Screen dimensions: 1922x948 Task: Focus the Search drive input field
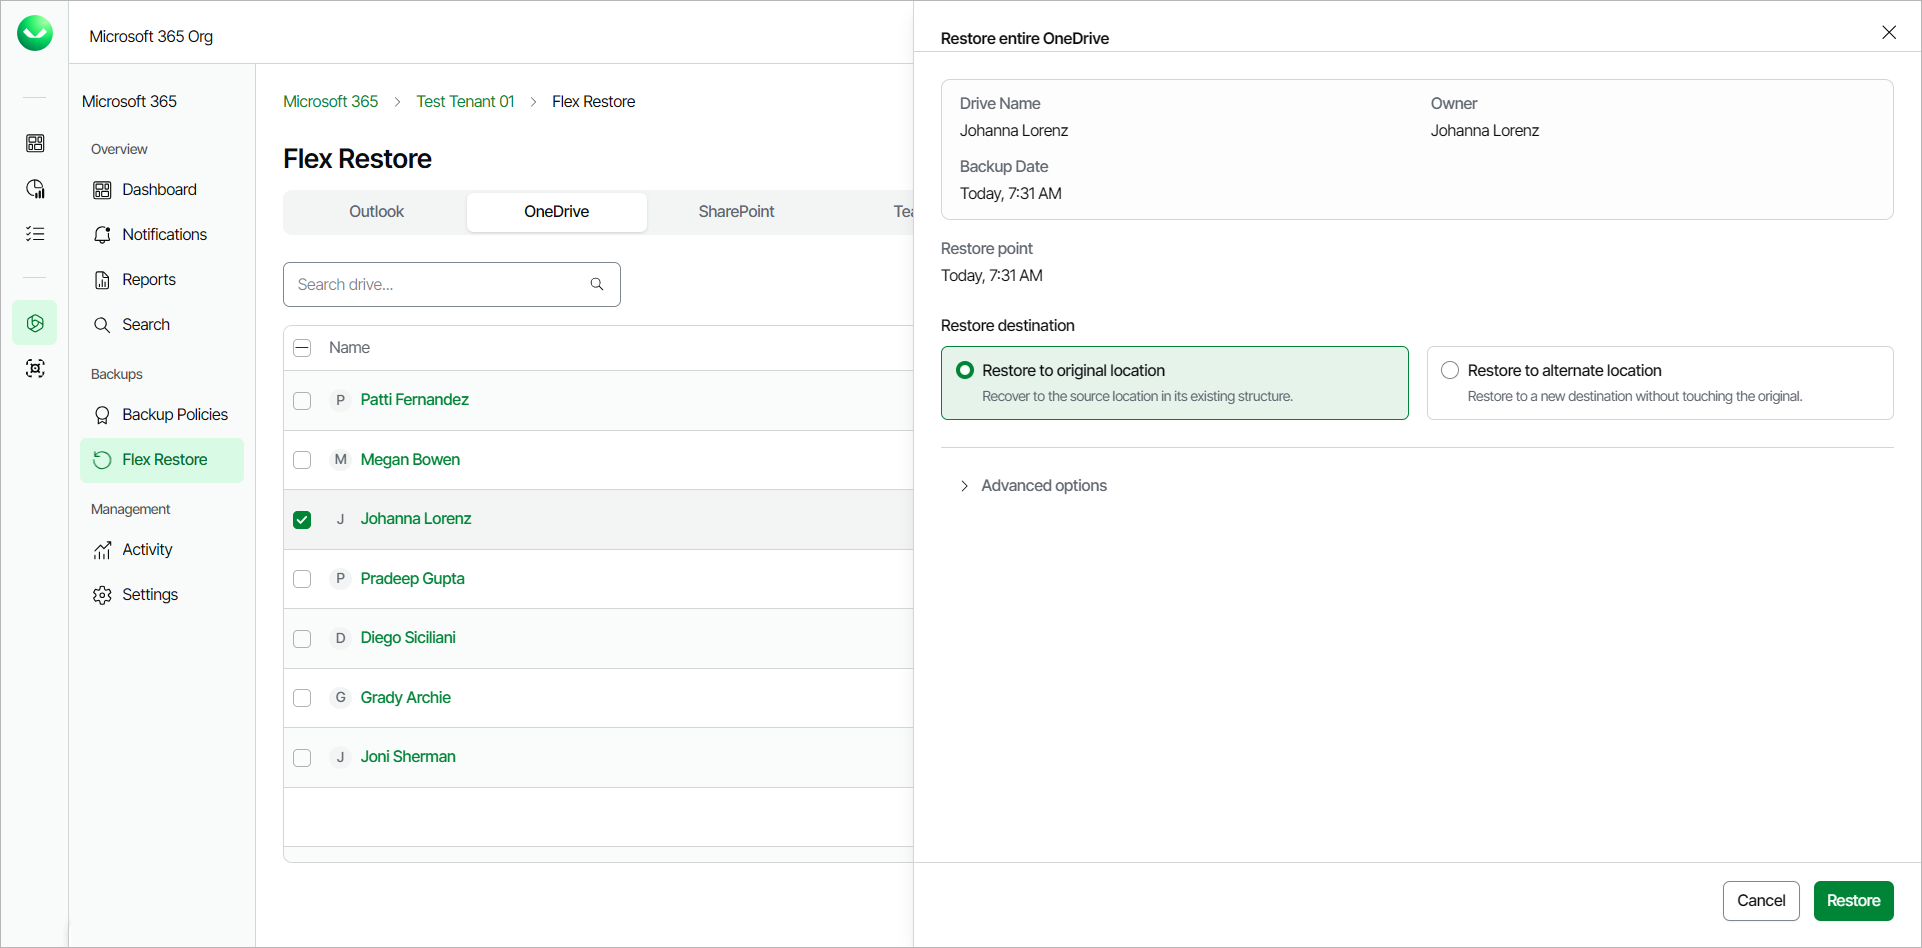452,284
